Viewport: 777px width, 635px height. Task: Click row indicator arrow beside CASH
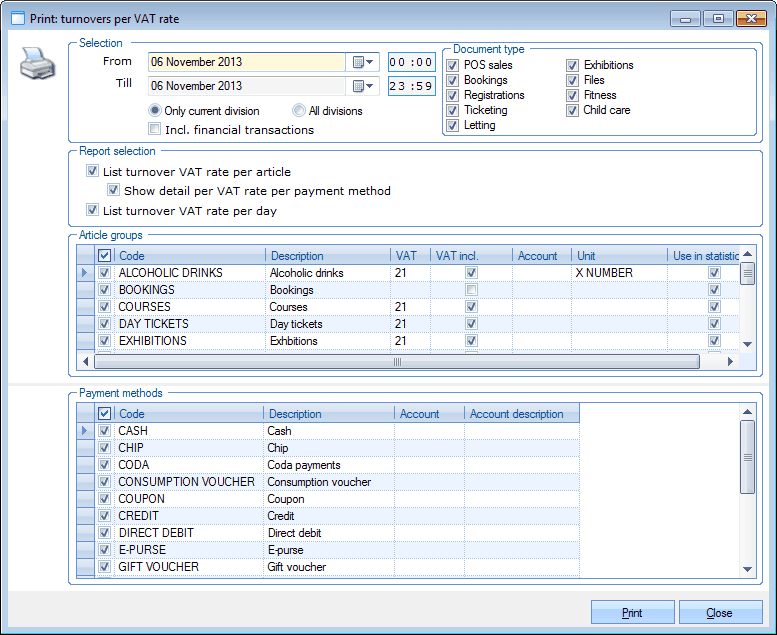click(85, 431)
